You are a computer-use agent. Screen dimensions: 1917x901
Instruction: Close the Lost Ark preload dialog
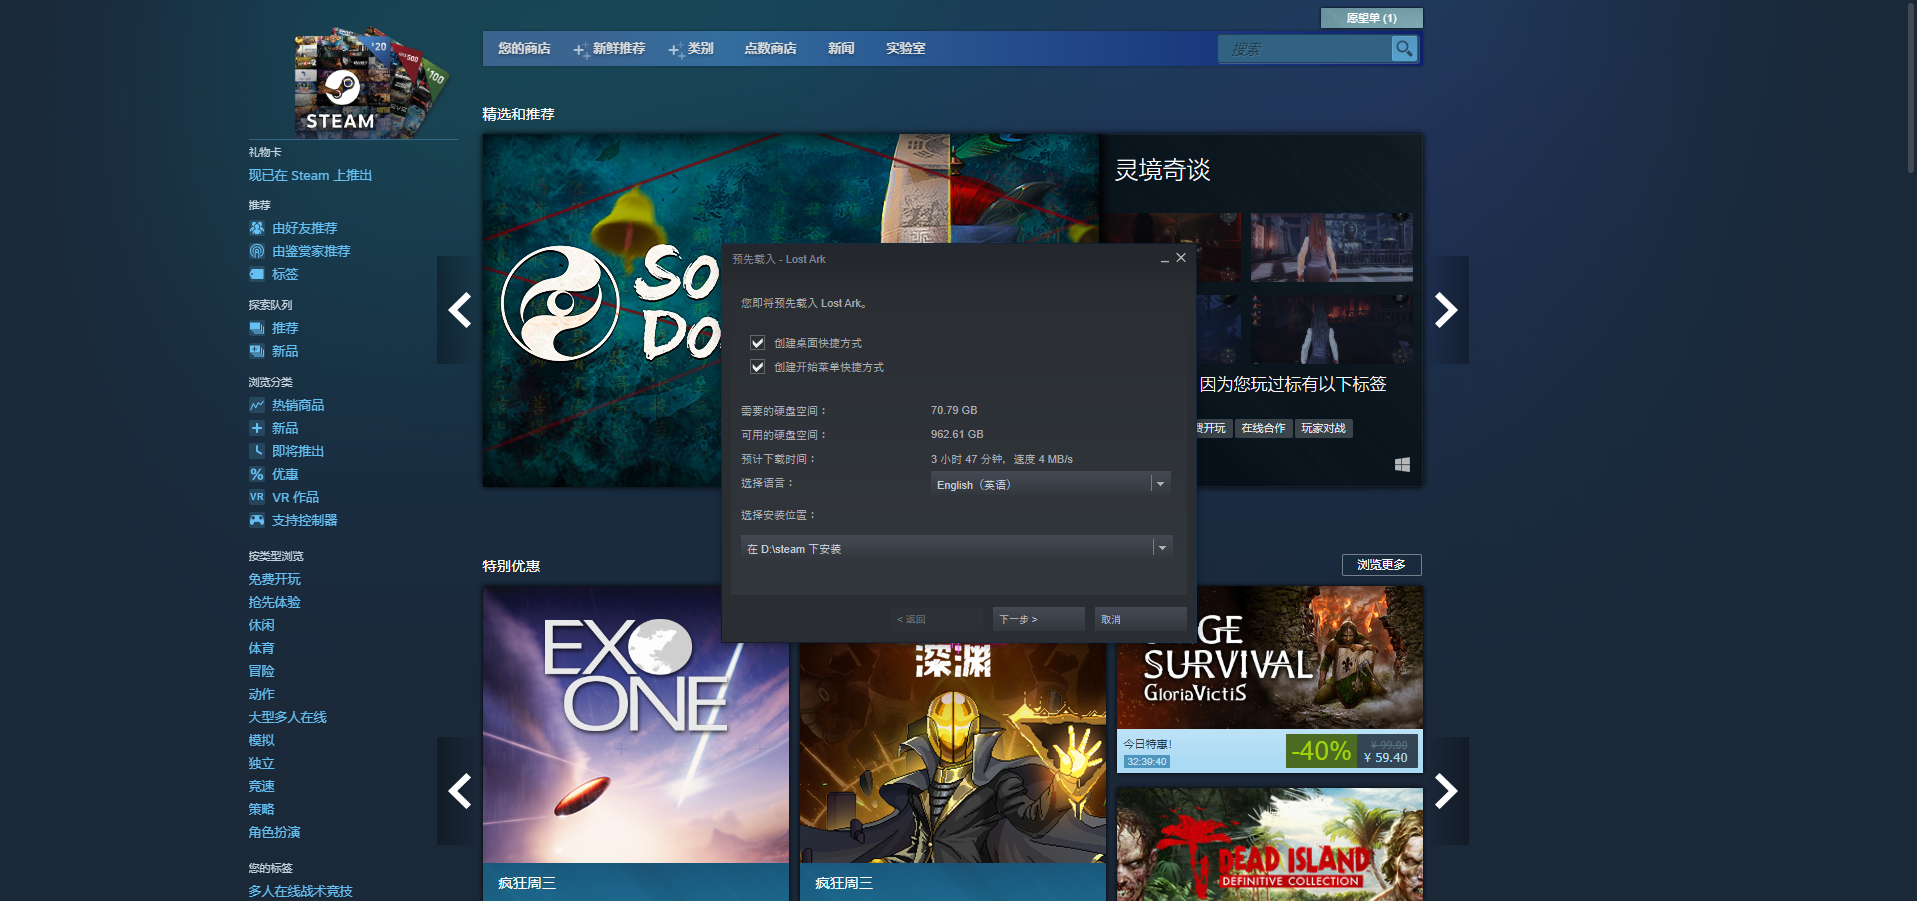click(x=1181, y=258)
